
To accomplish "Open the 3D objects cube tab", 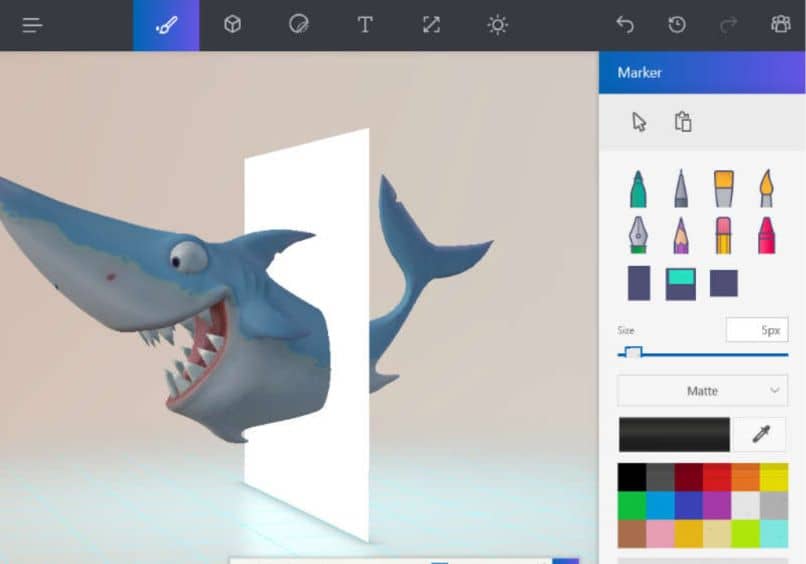I will pos(232,25).
